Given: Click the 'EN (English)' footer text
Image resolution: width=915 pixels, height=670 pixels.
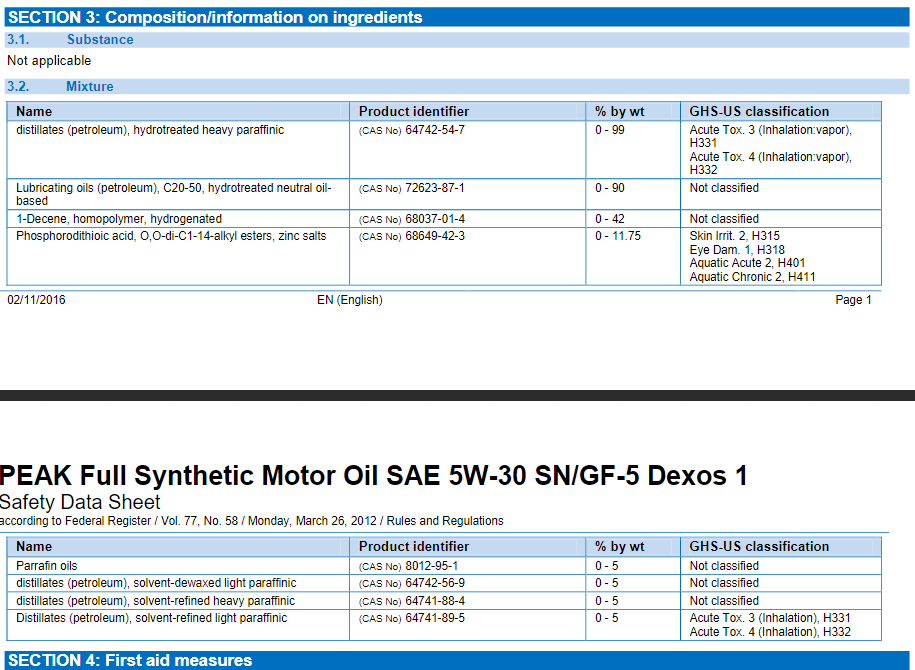Looking at the screenshot, I should (350, 300).
